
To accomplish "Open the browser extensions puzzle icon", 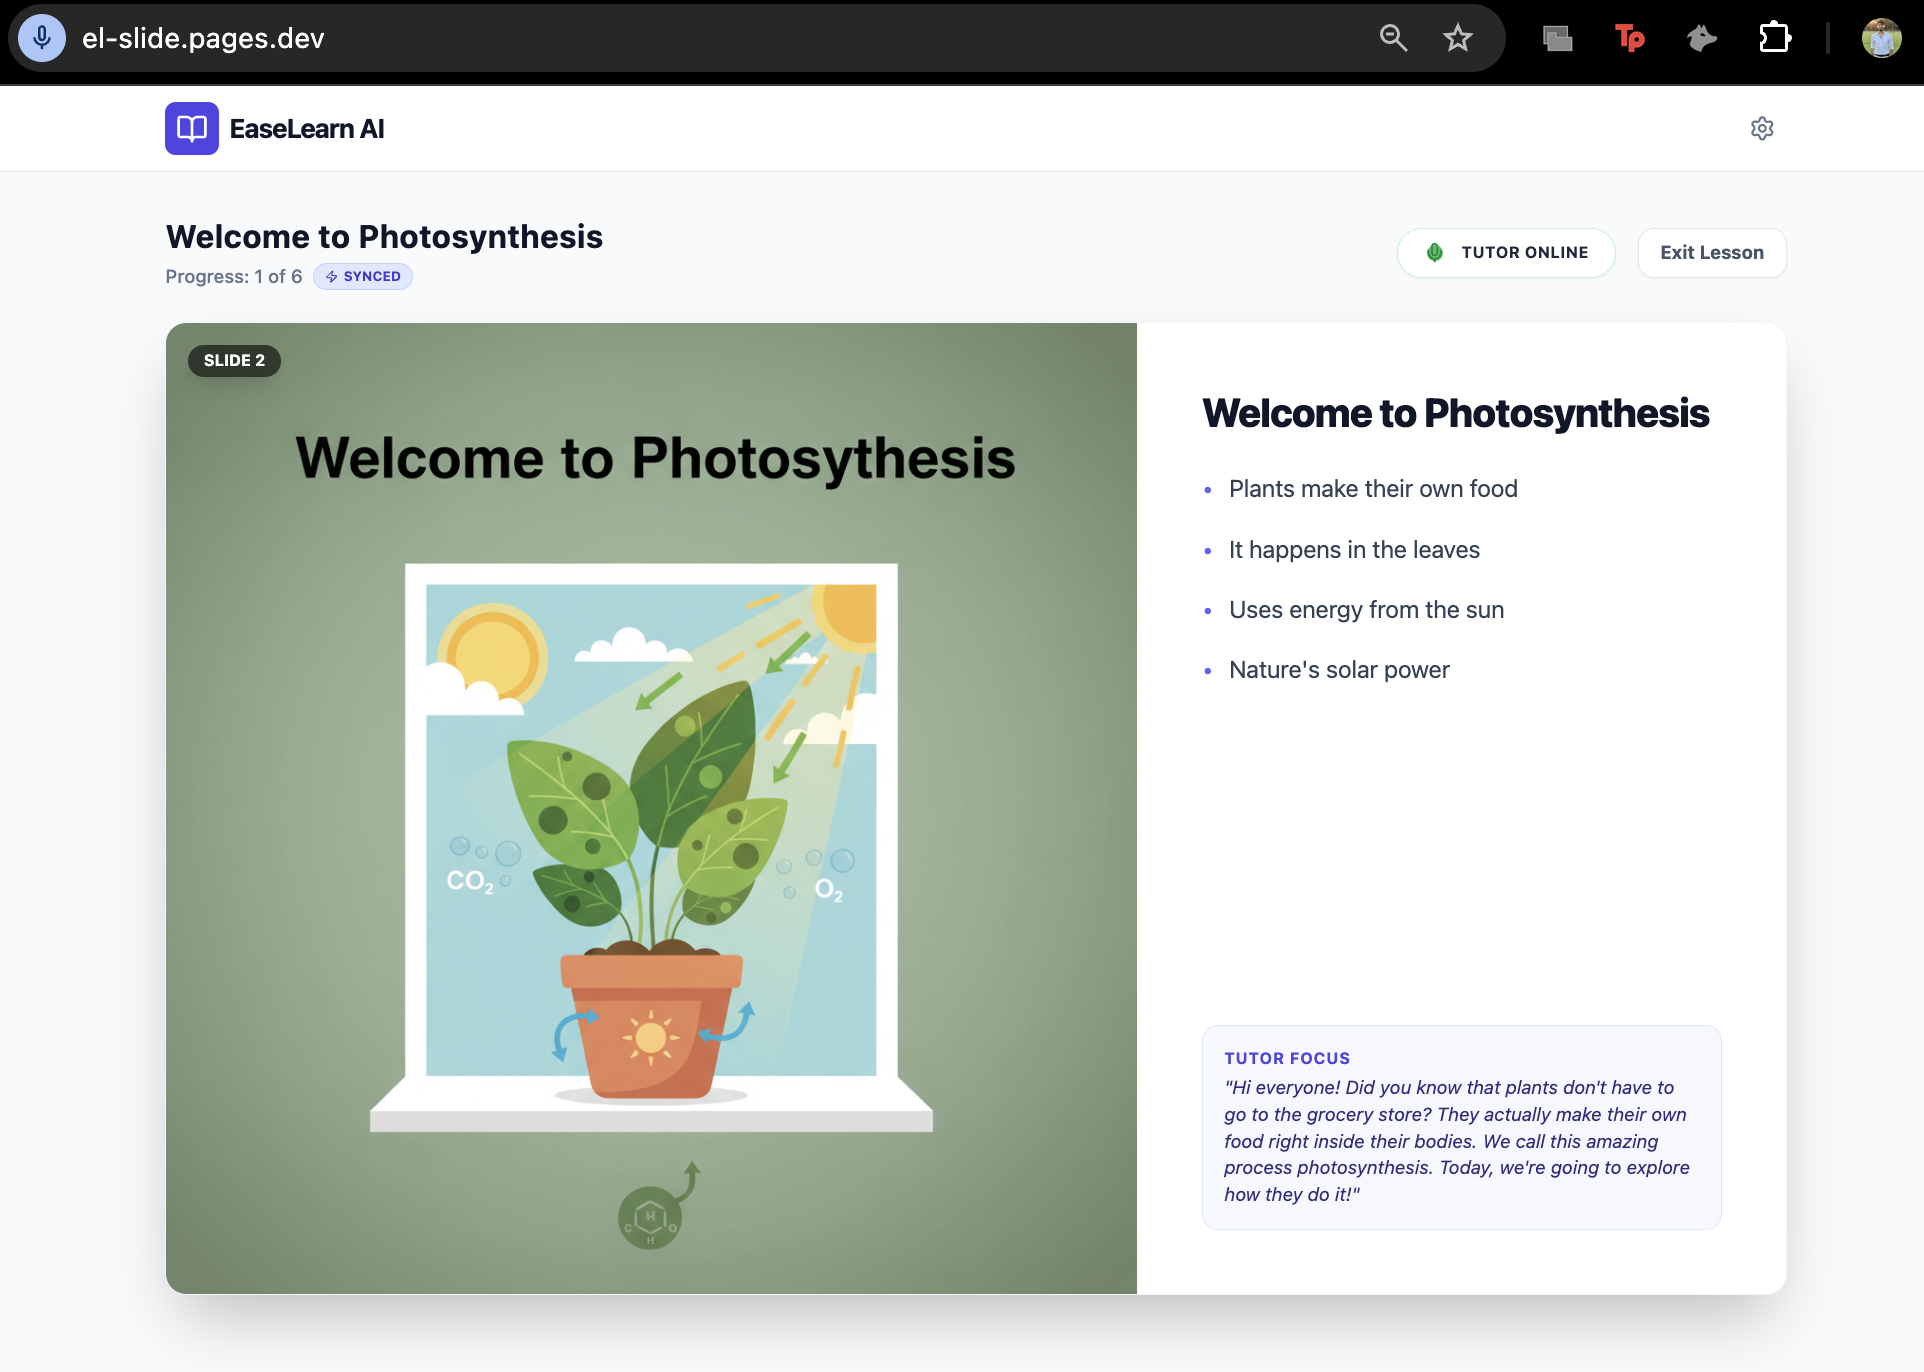I will pos(1774,38).
